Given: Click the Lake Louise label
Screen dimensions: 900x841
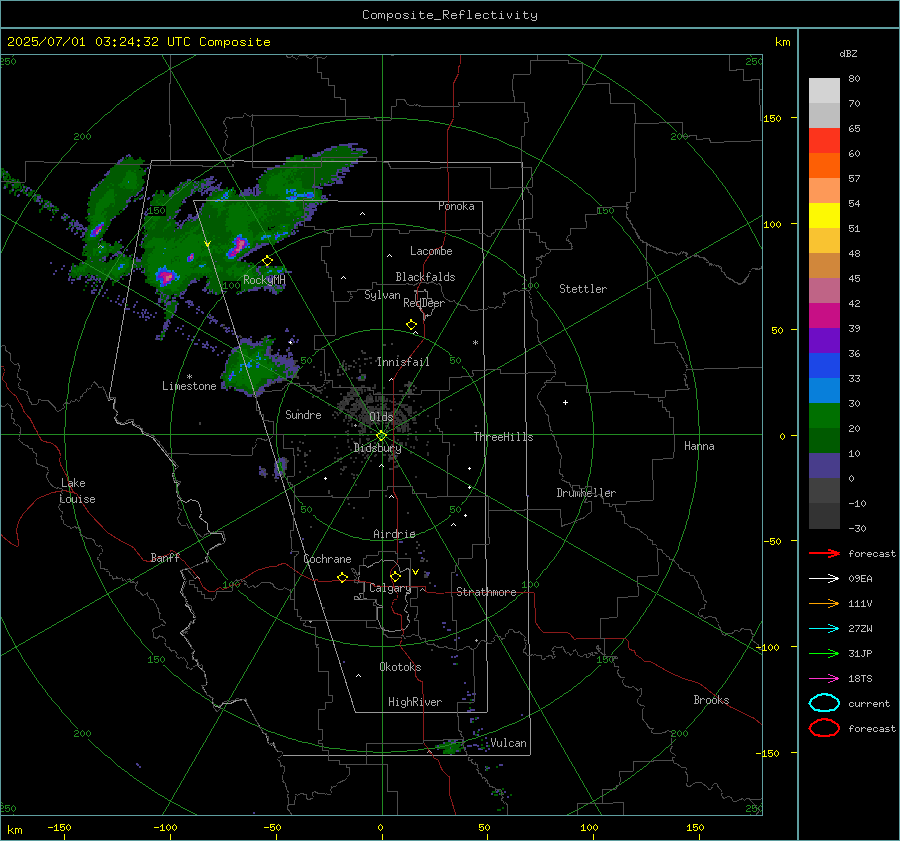Looking at the screenshot, I should [77, 491].
